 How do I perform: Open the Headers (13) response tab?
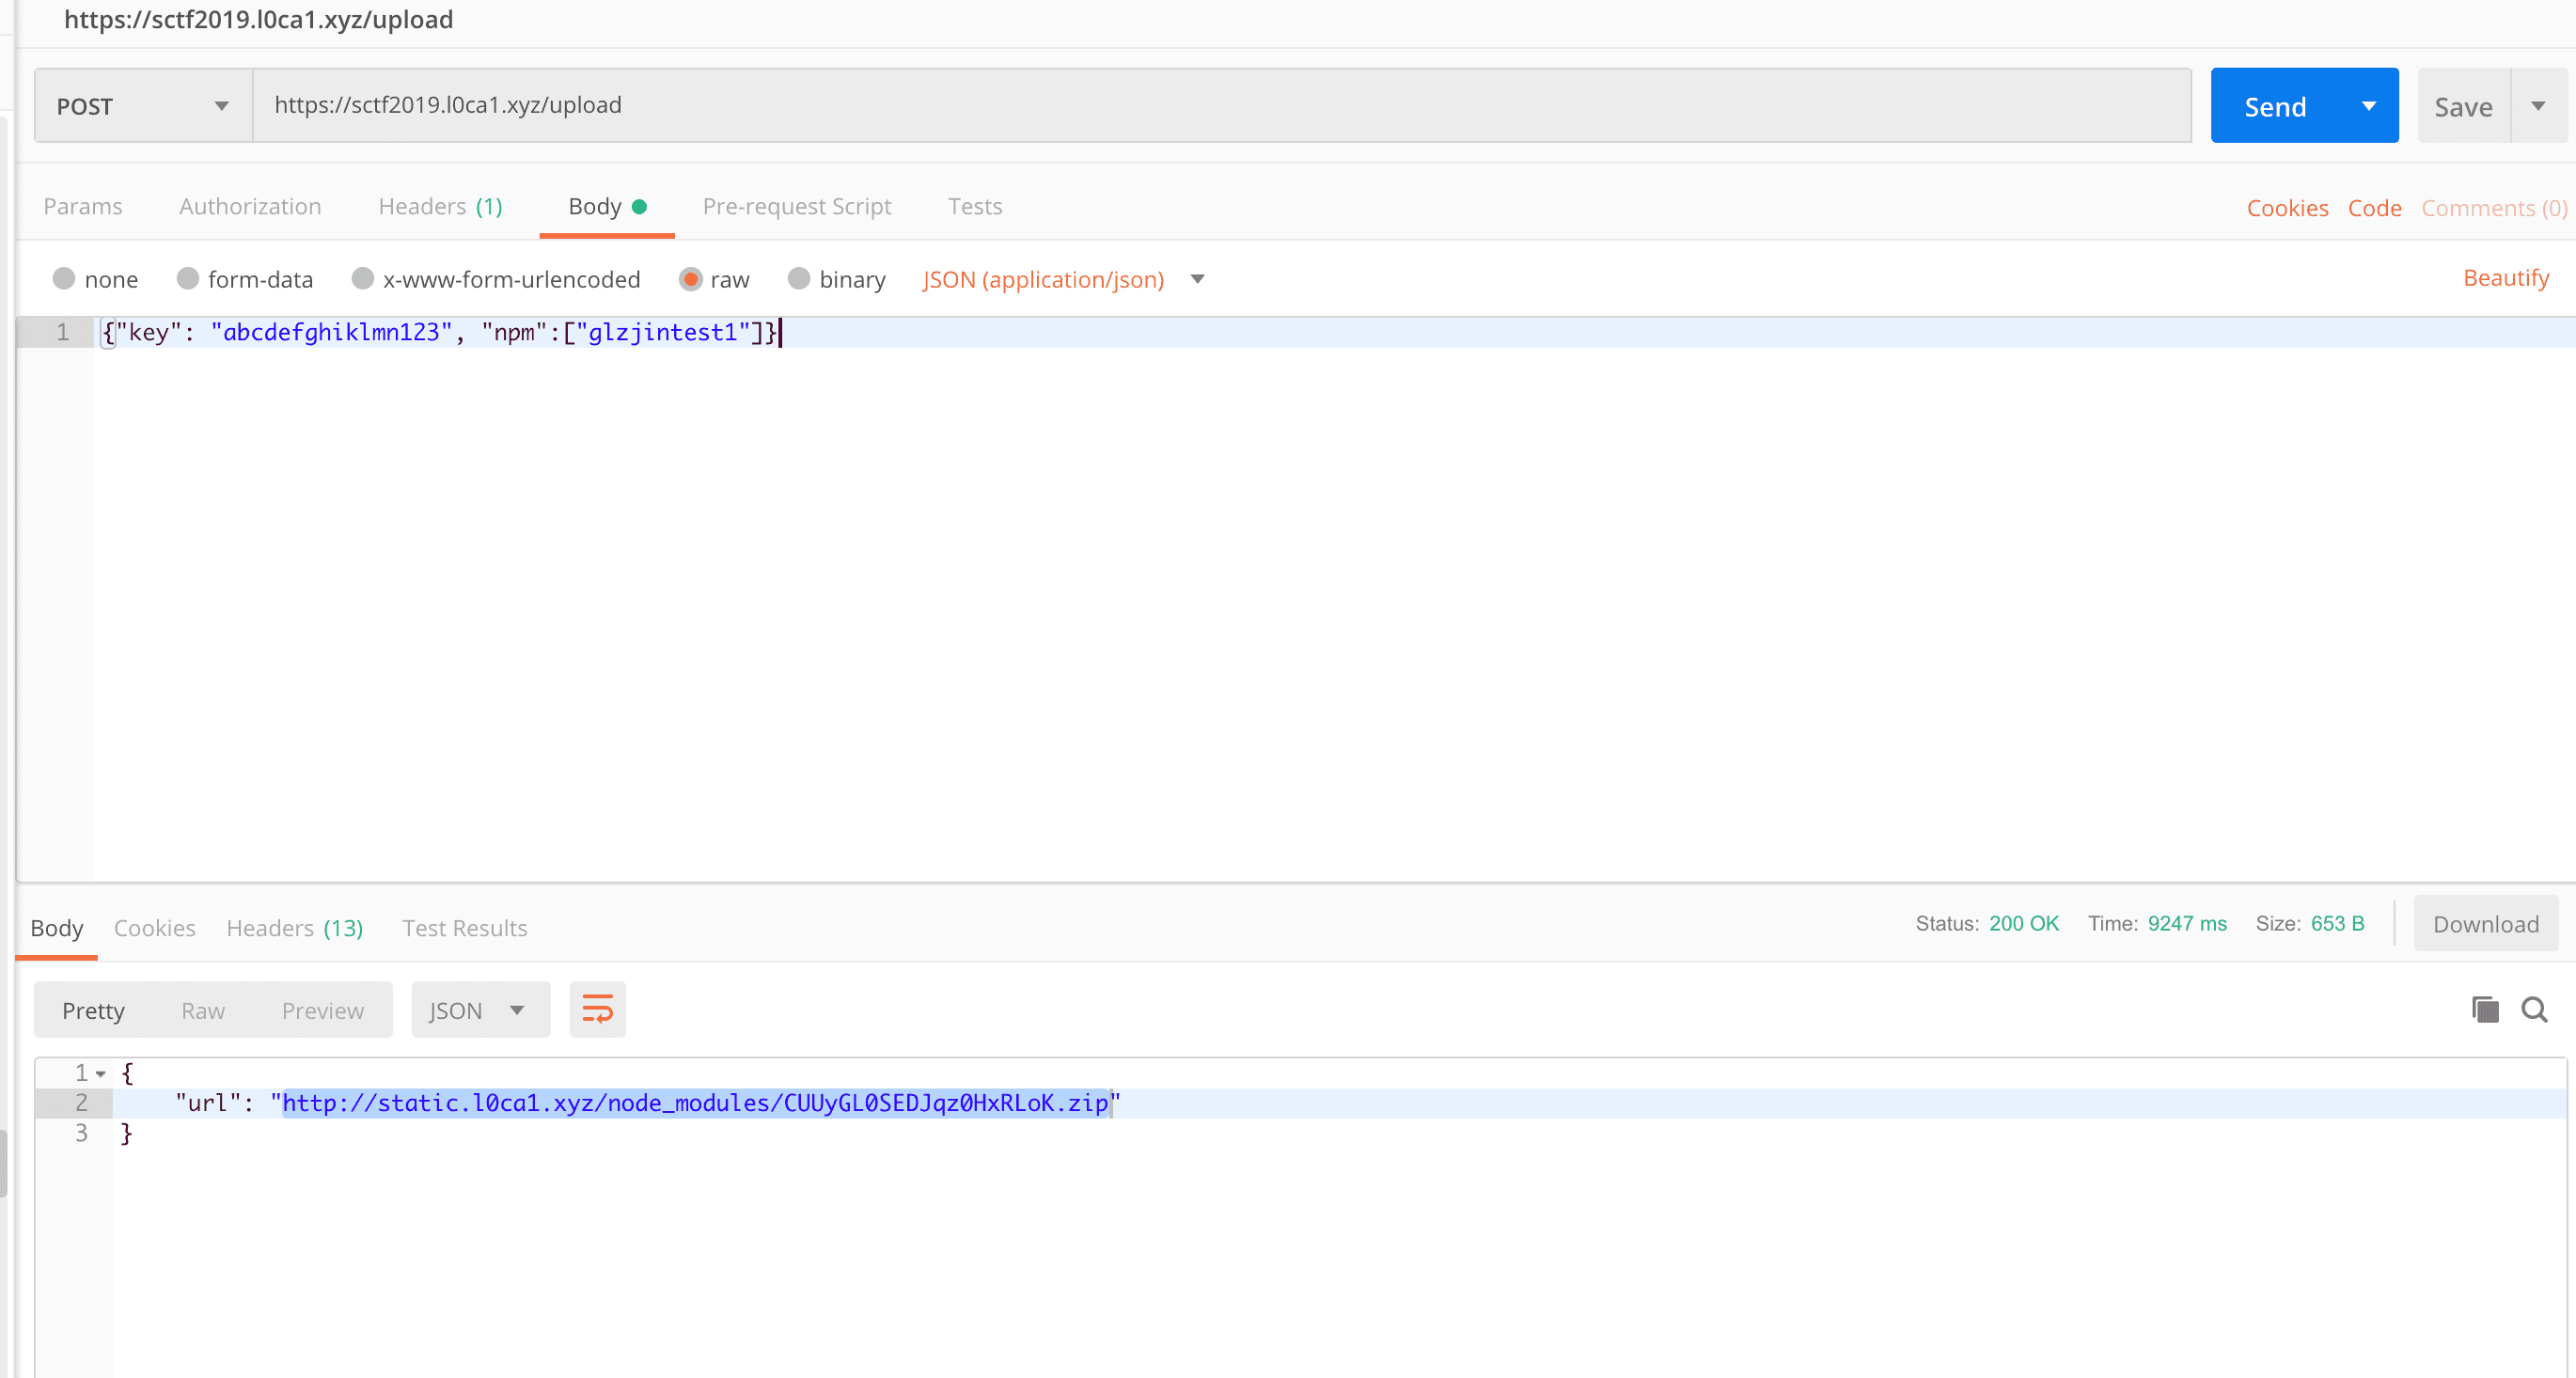[x=294, y=928]
